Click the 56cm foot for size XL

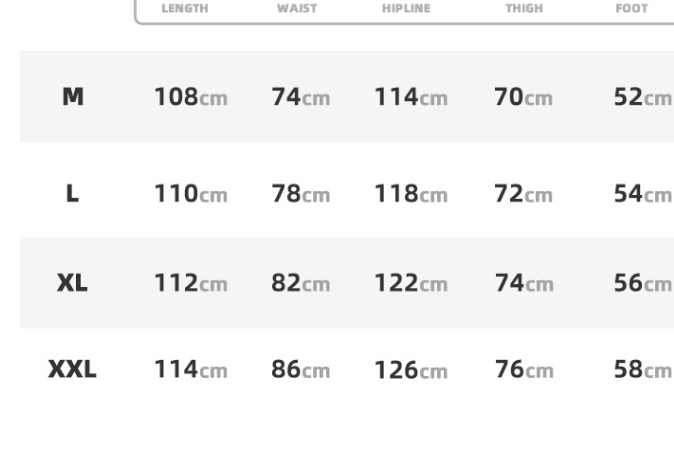click(x=642, y=283)
